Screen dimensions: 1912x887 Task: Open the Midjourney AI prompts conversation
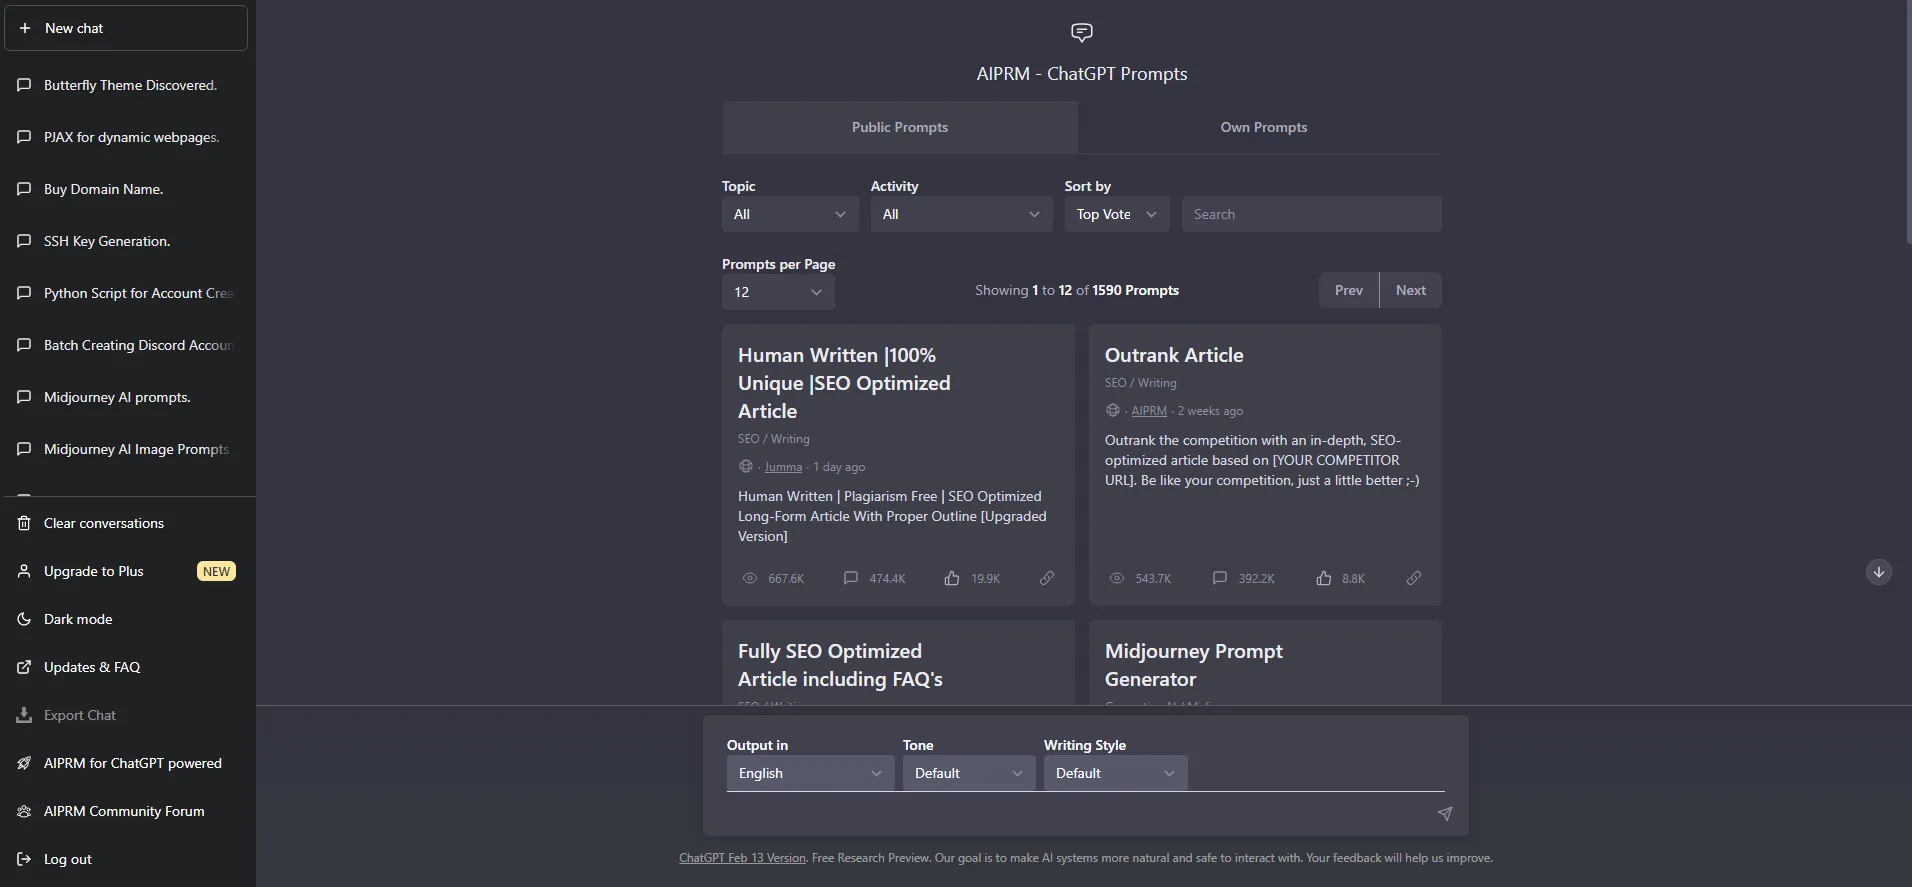(128, 397)
